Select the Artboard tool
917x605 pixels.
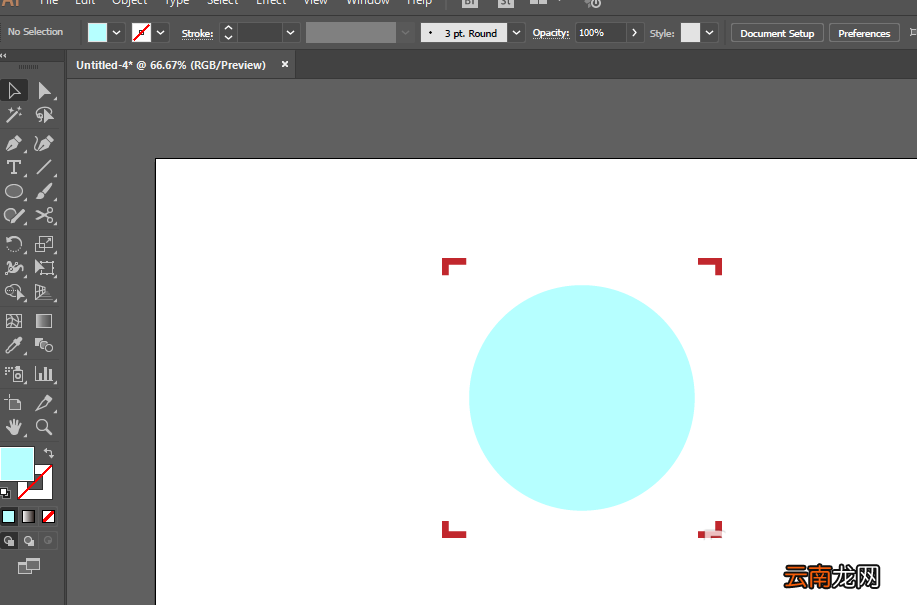[14, 403]
